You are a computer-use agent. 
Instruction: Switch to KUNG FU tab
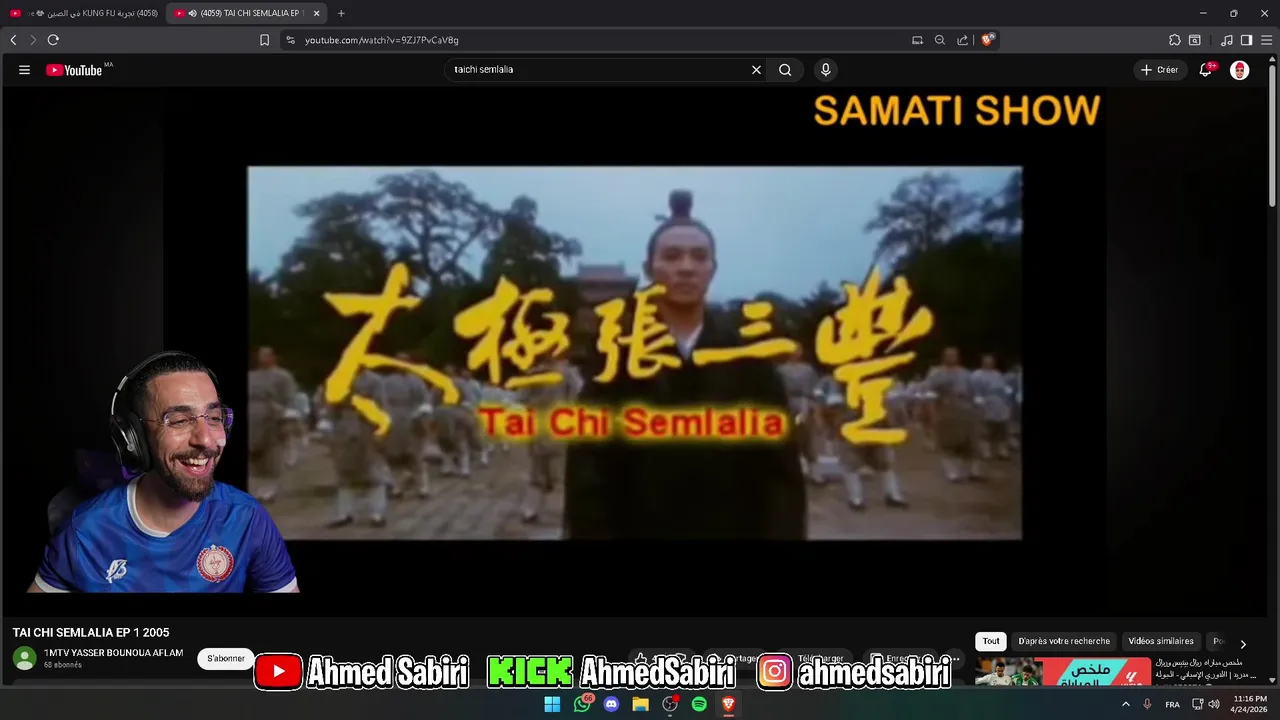82,13
